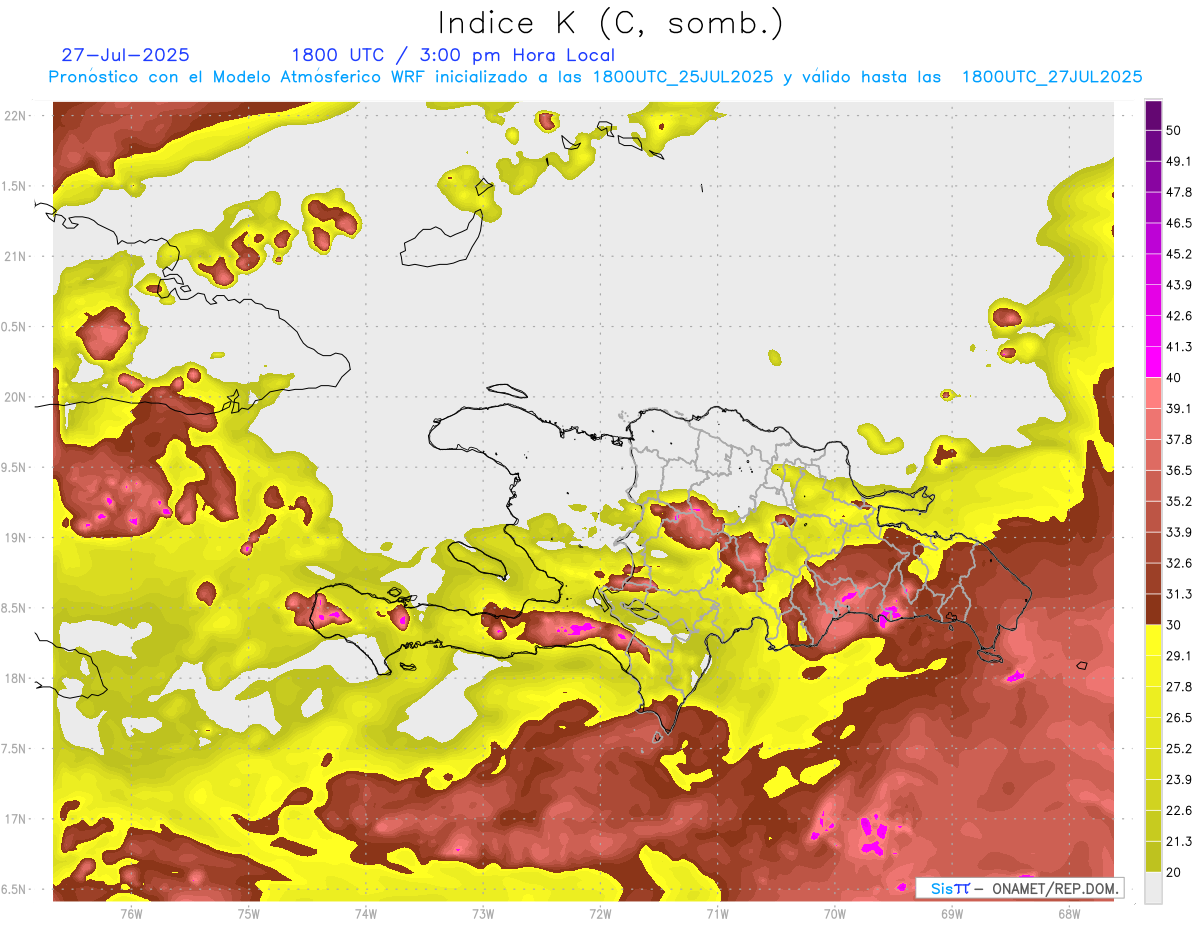Click the '69W' longitude label
The image size is (1200, 927).
point(951,913)
